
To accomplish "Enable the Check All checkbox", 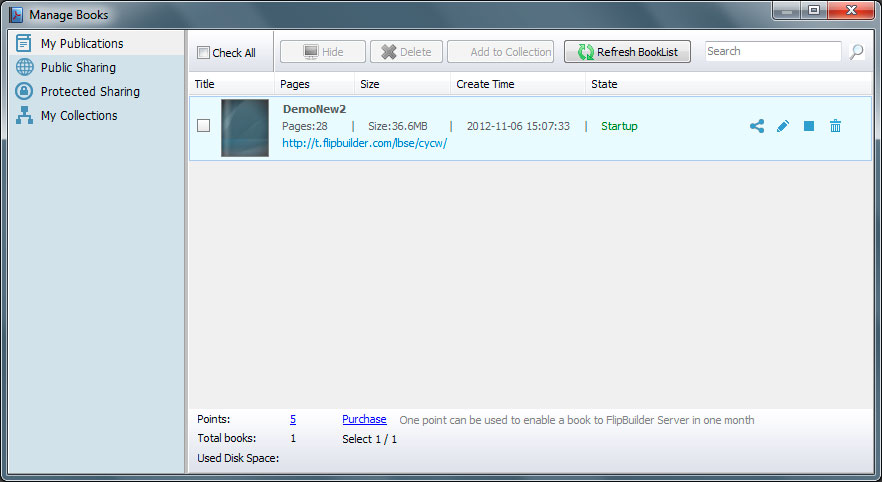I will [204, 53].
